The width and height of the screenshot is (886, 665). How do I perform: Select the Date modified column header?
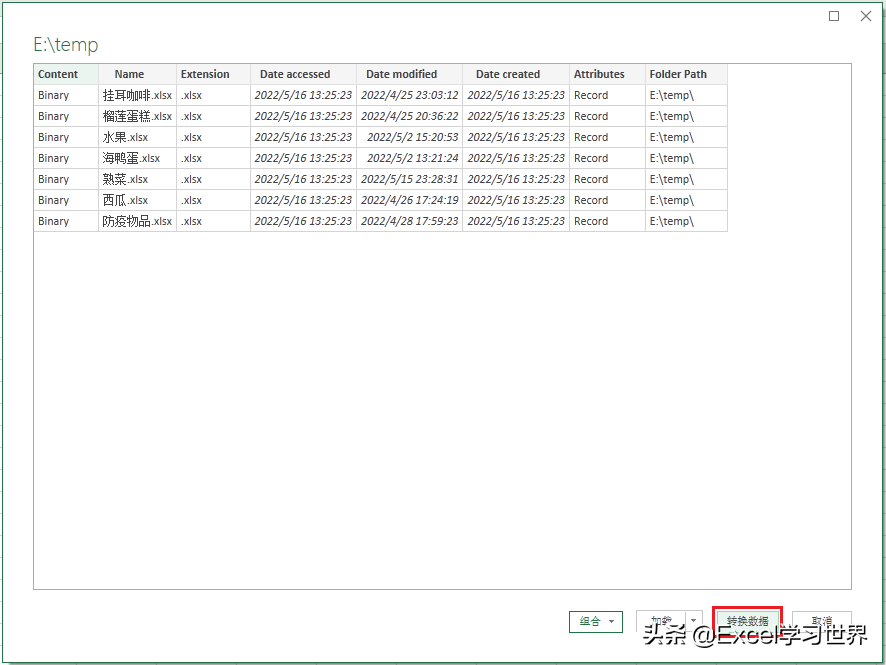click(x=409, y=74)
